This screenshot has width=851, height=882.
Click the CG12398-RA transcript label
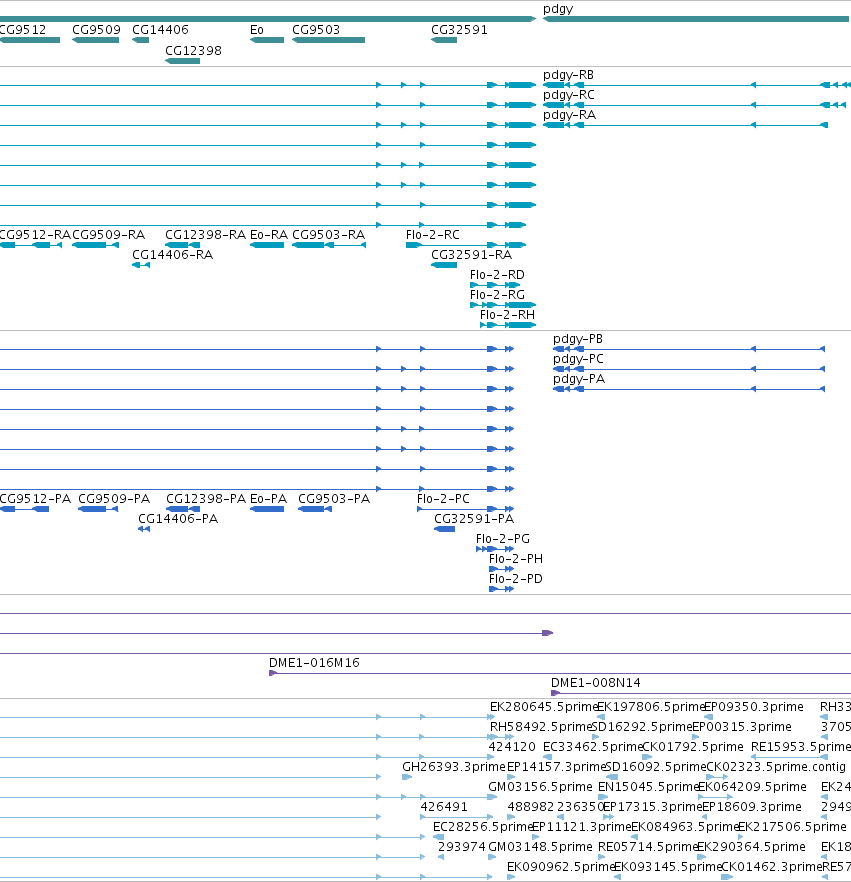coord(205,235)
